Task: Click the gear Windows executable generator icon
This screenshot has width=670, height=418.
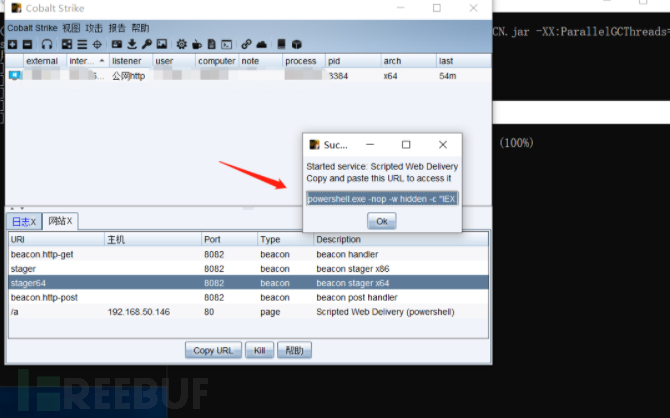Action: pyautogui.click(x=182, y=44)
